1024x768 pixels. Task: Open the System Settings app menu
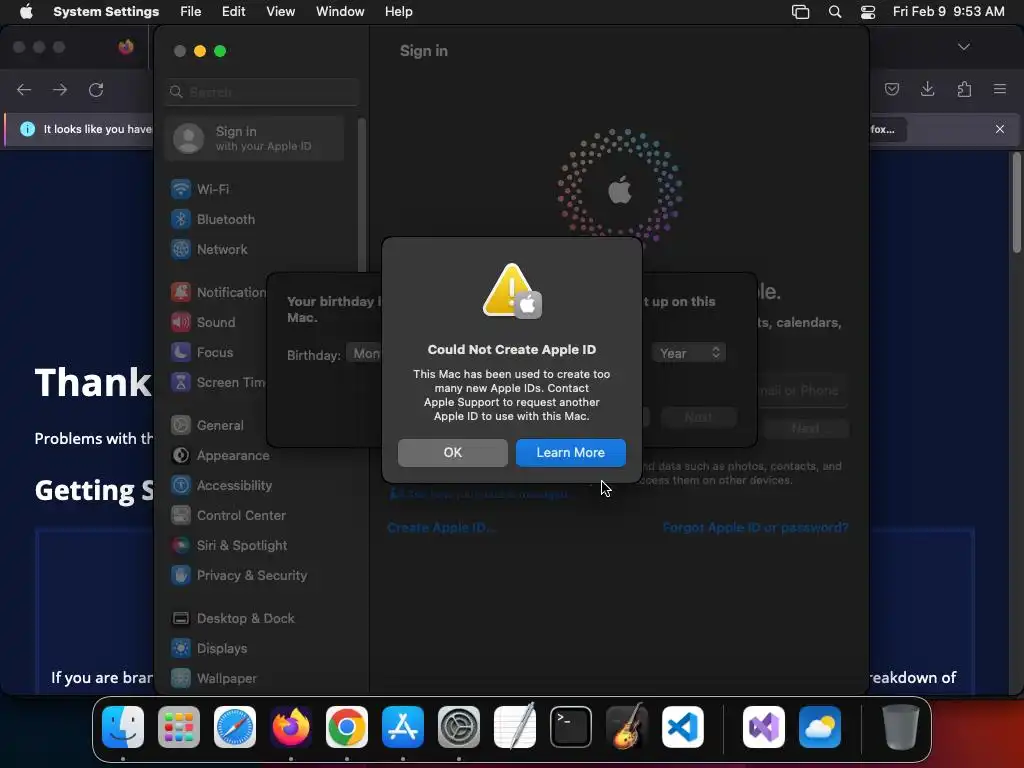click(x=106, y=12)
